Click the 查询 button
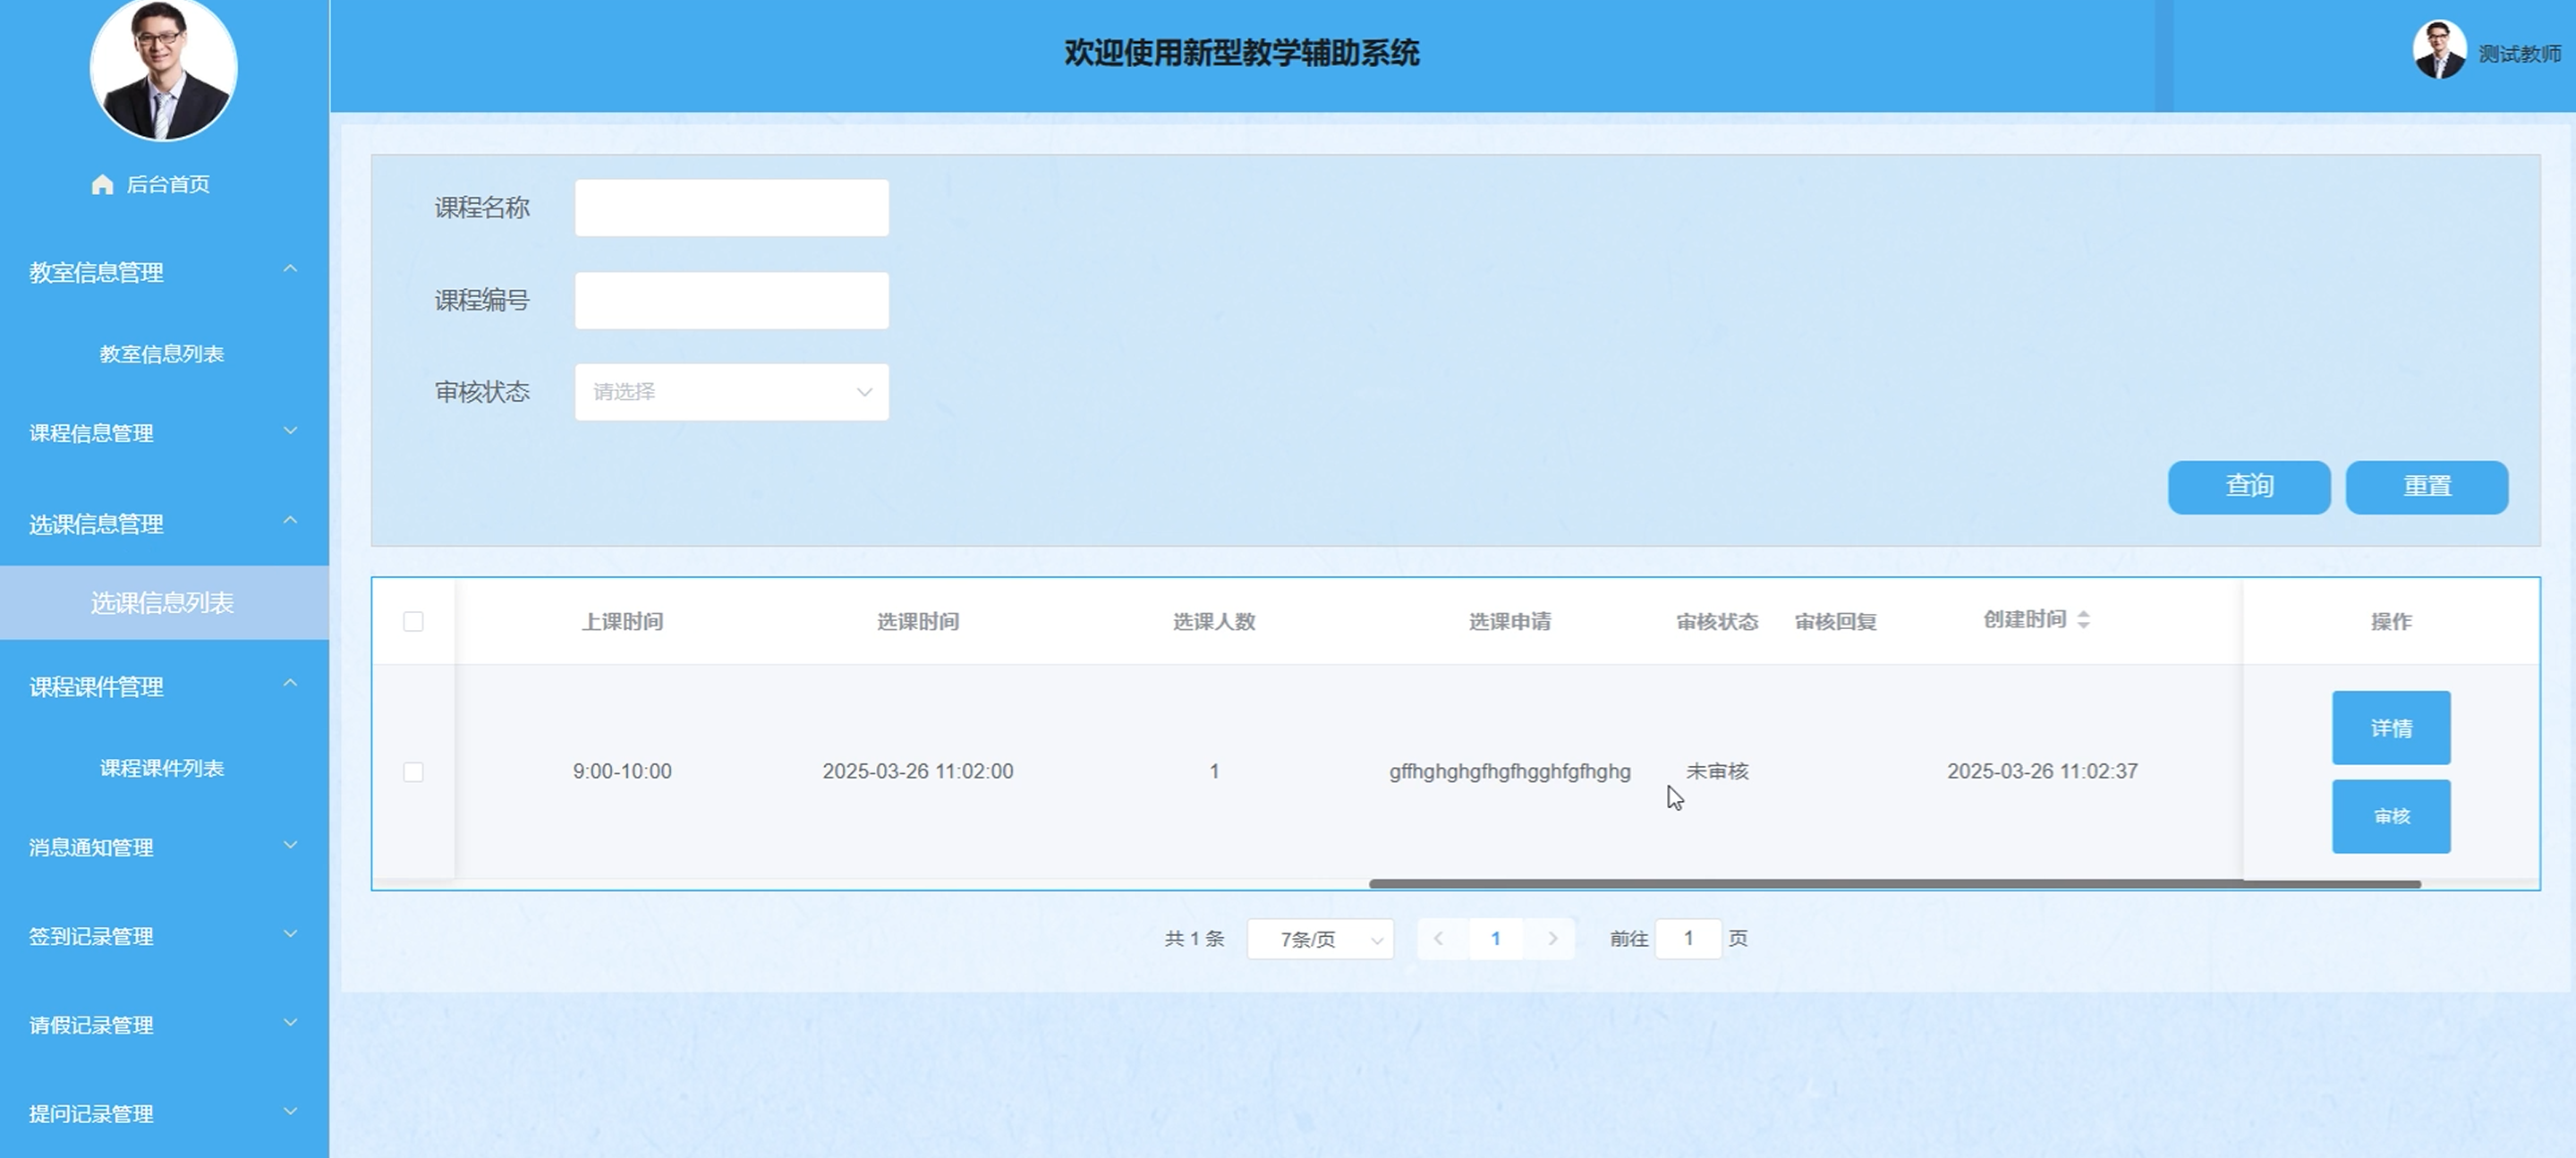Viewport: 2576px width, 1158px height. coord(2248,487)
